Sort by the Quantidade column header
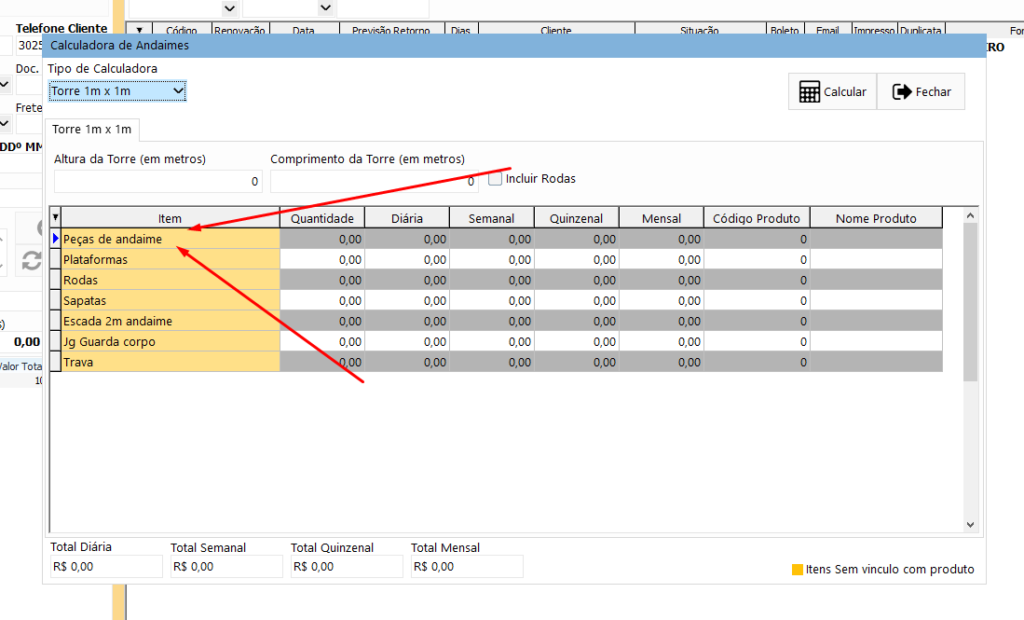This screenshot has height=620, width=1024. 322,218
